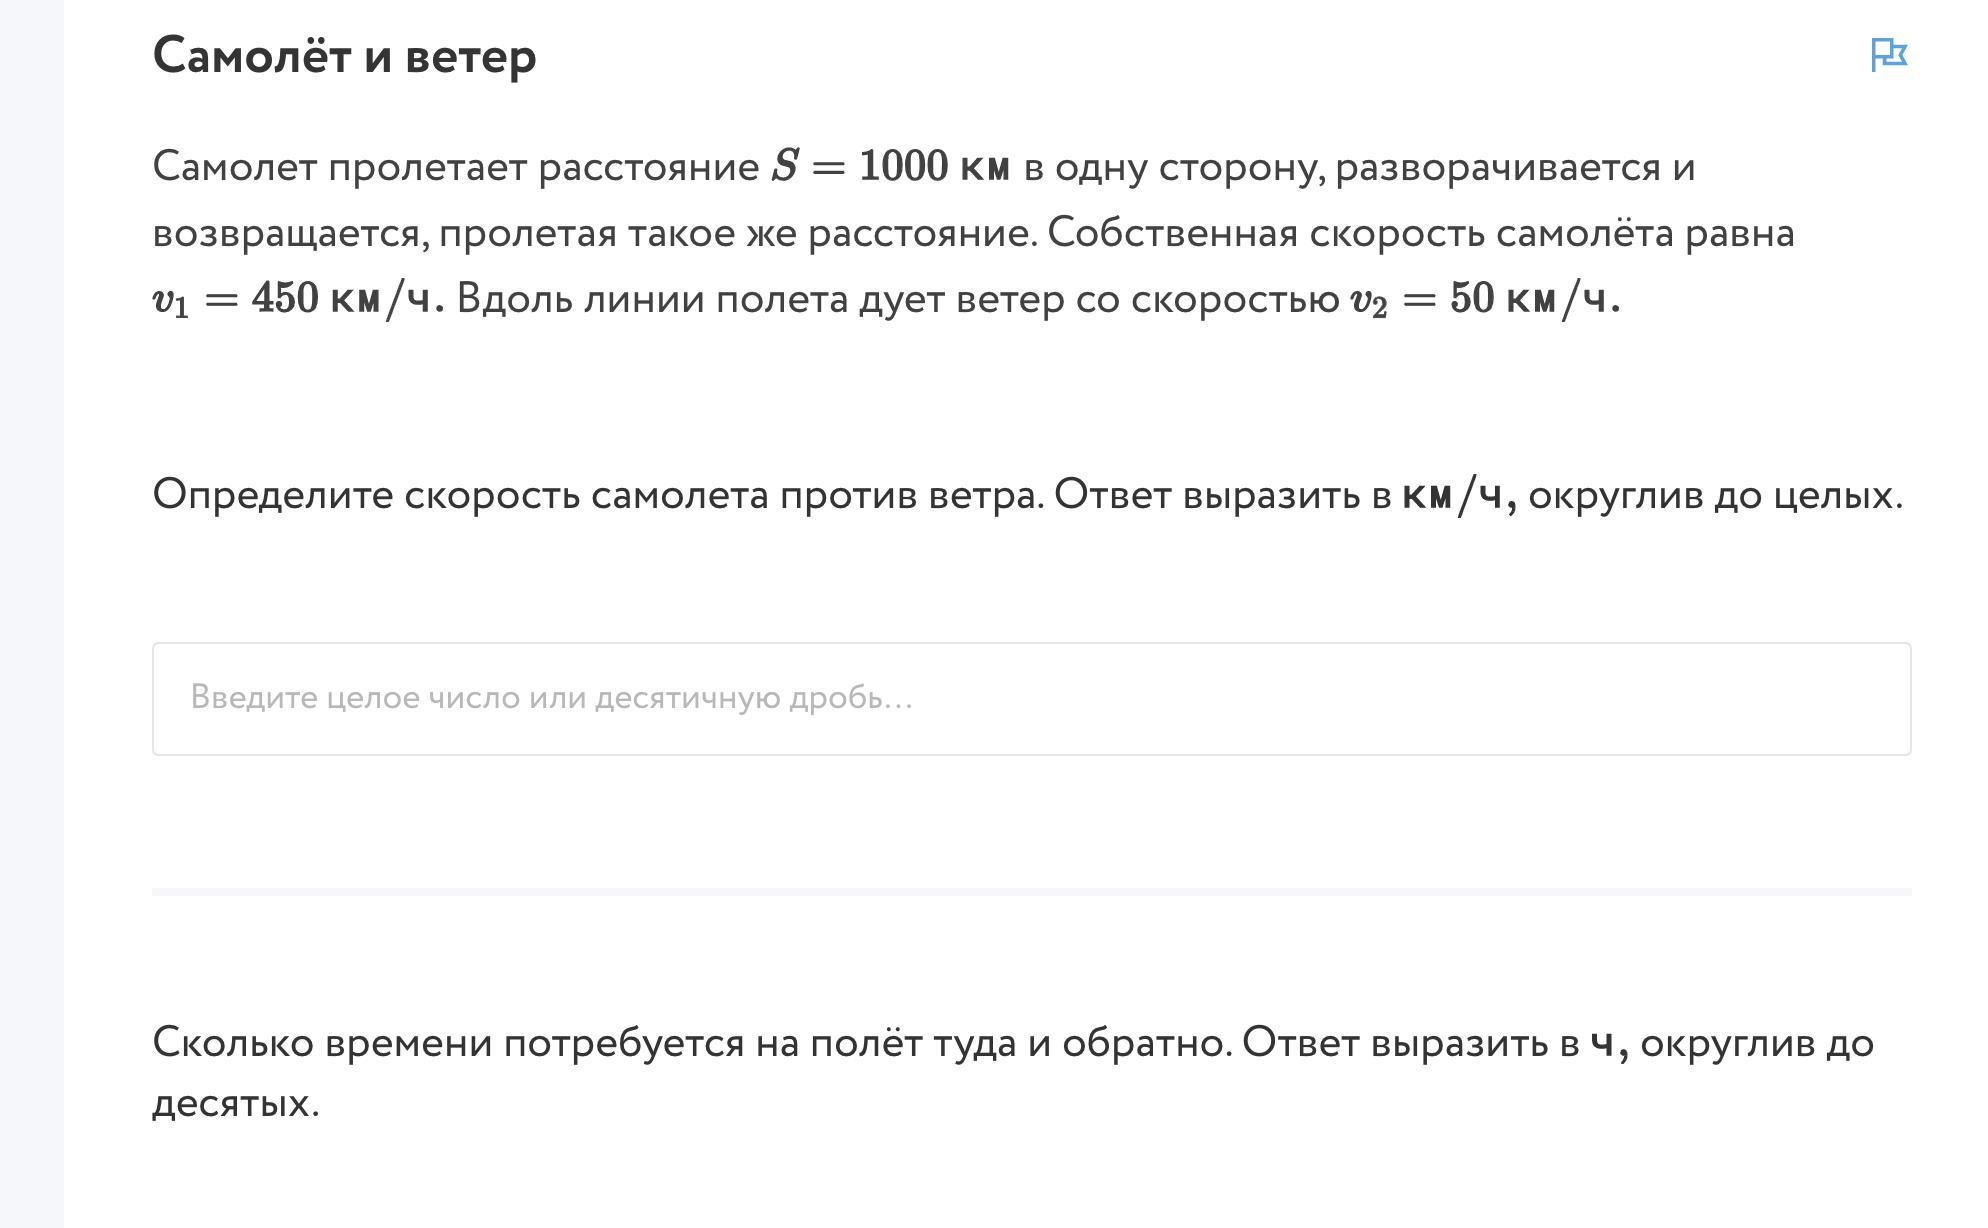
Task: Click the v2 = 50 км/ч formula
Action: (x=1485, y=299)
